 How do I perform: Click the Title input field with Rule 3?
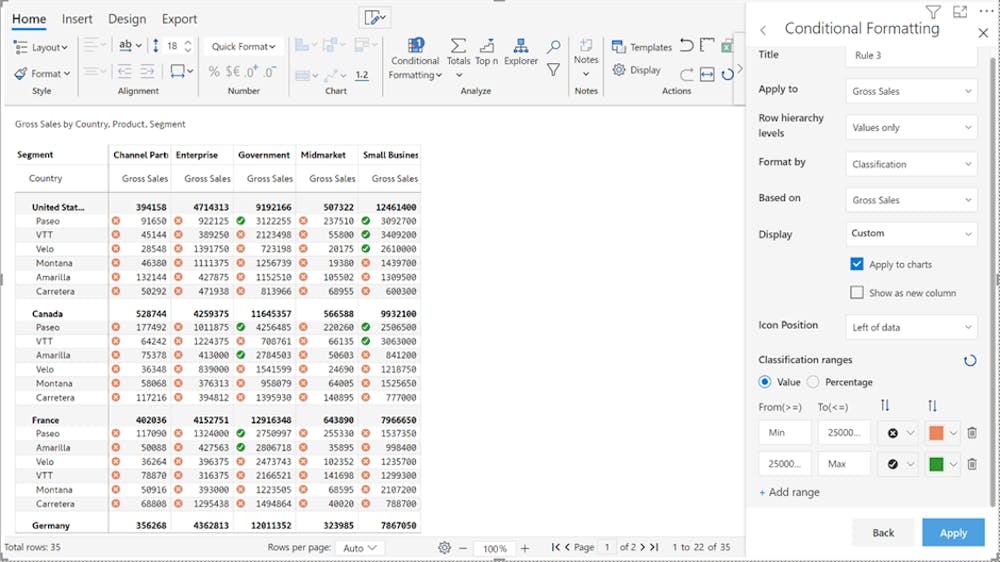point(911,55)
